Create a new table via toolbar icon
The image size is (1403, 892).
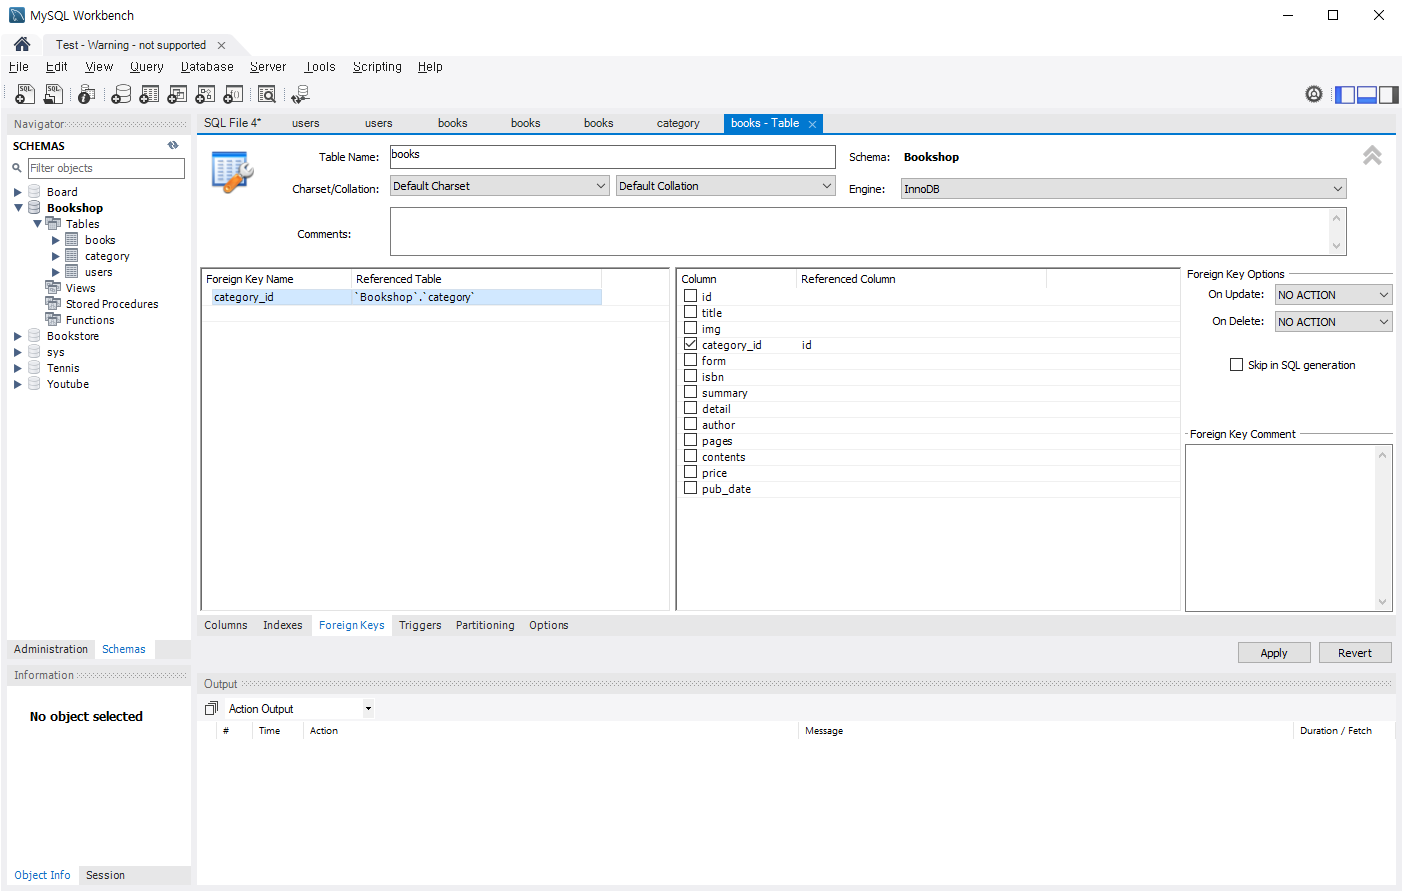click(x=149, y=94)
